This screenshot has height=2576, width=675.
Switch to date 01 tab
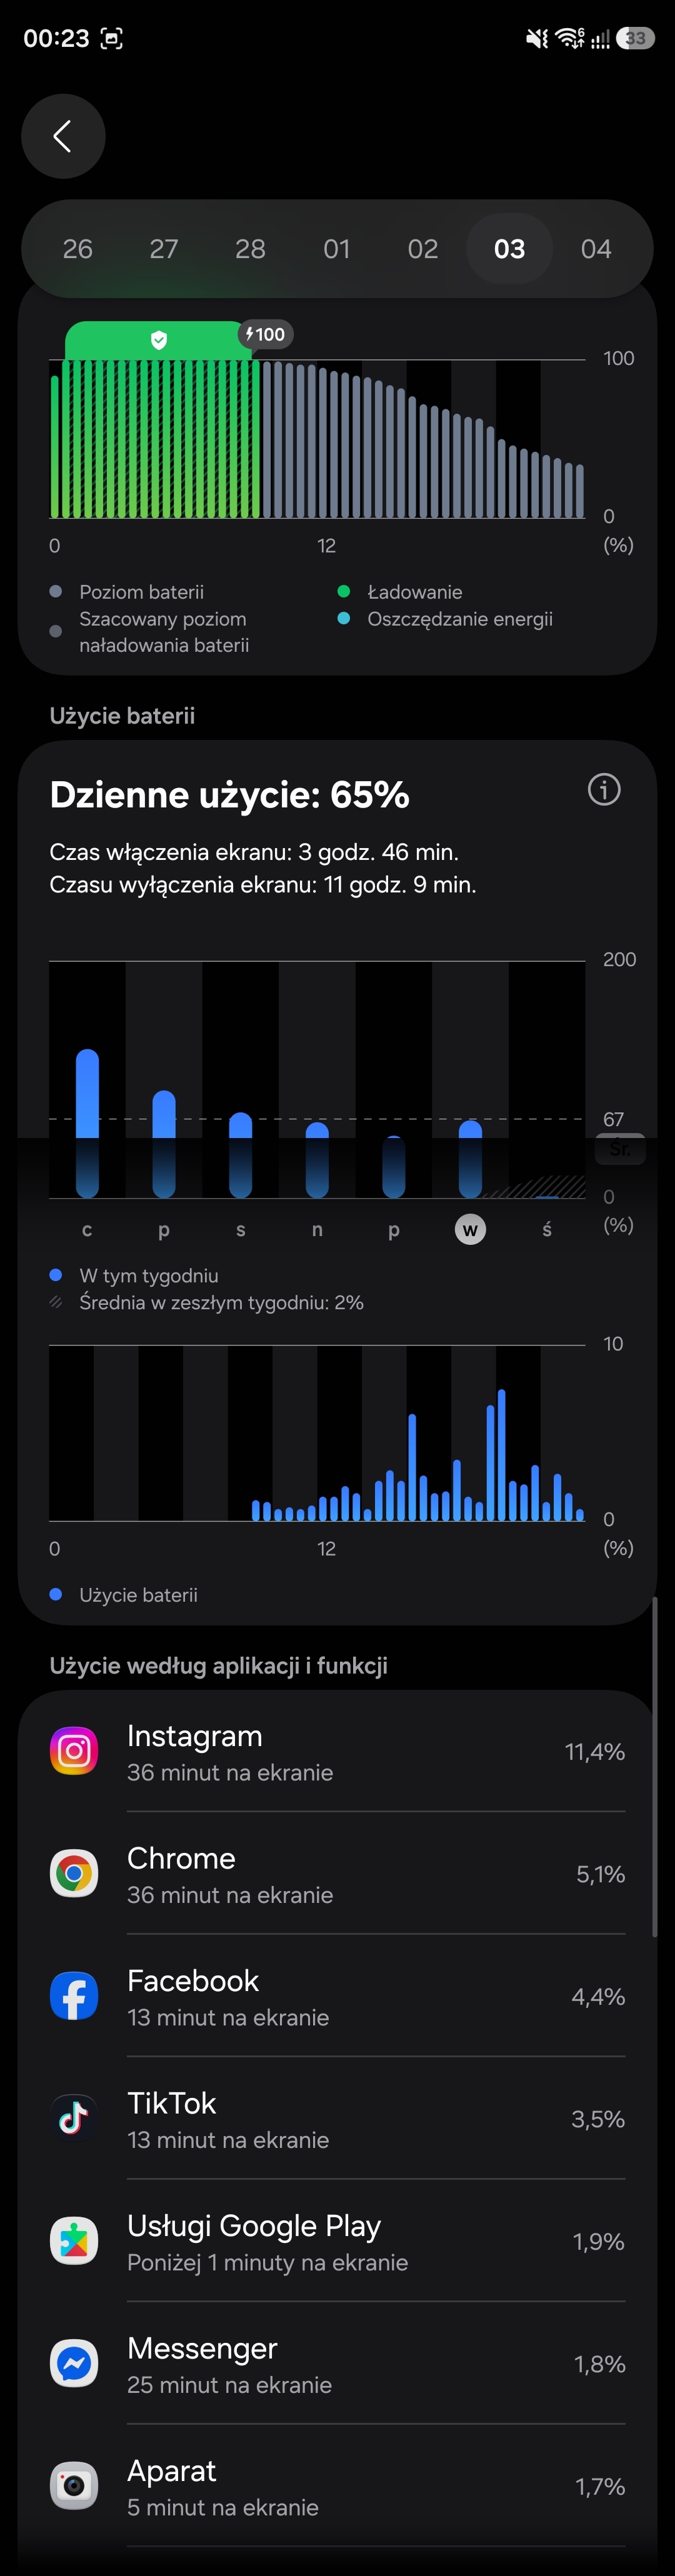pos(337,249)
